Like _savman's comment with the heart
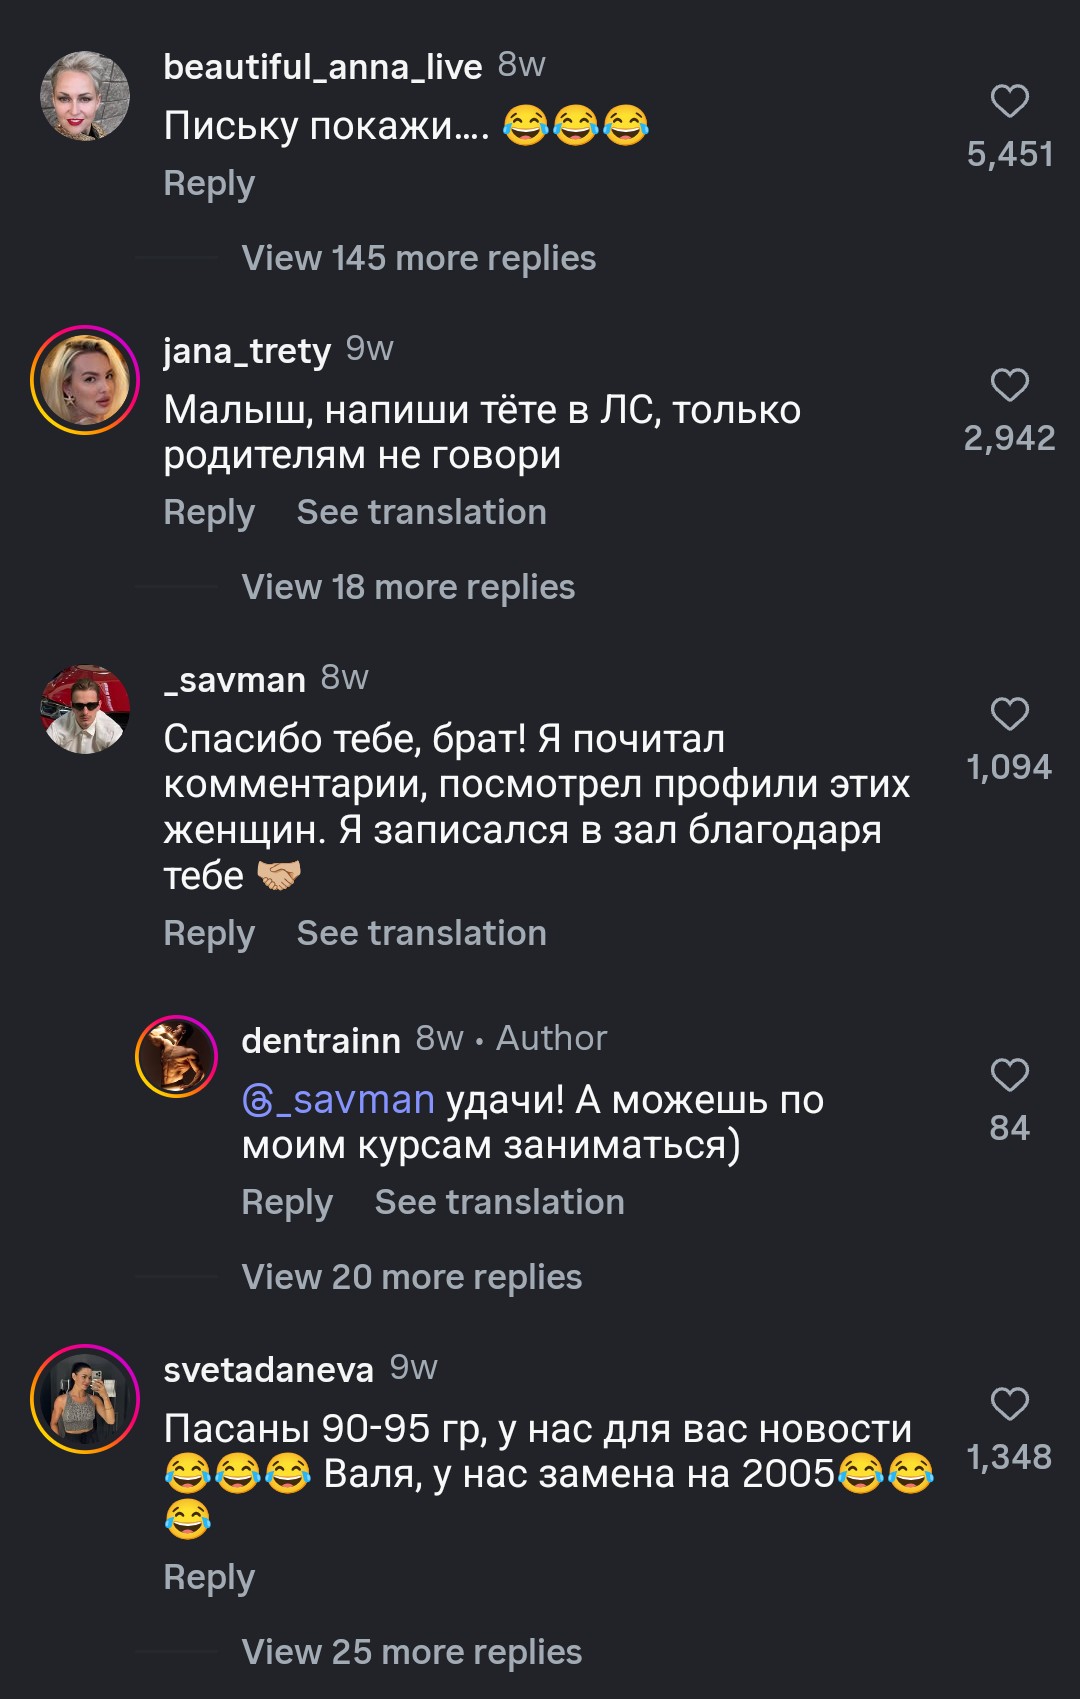The image size is (1080, 1699). 1009,714
